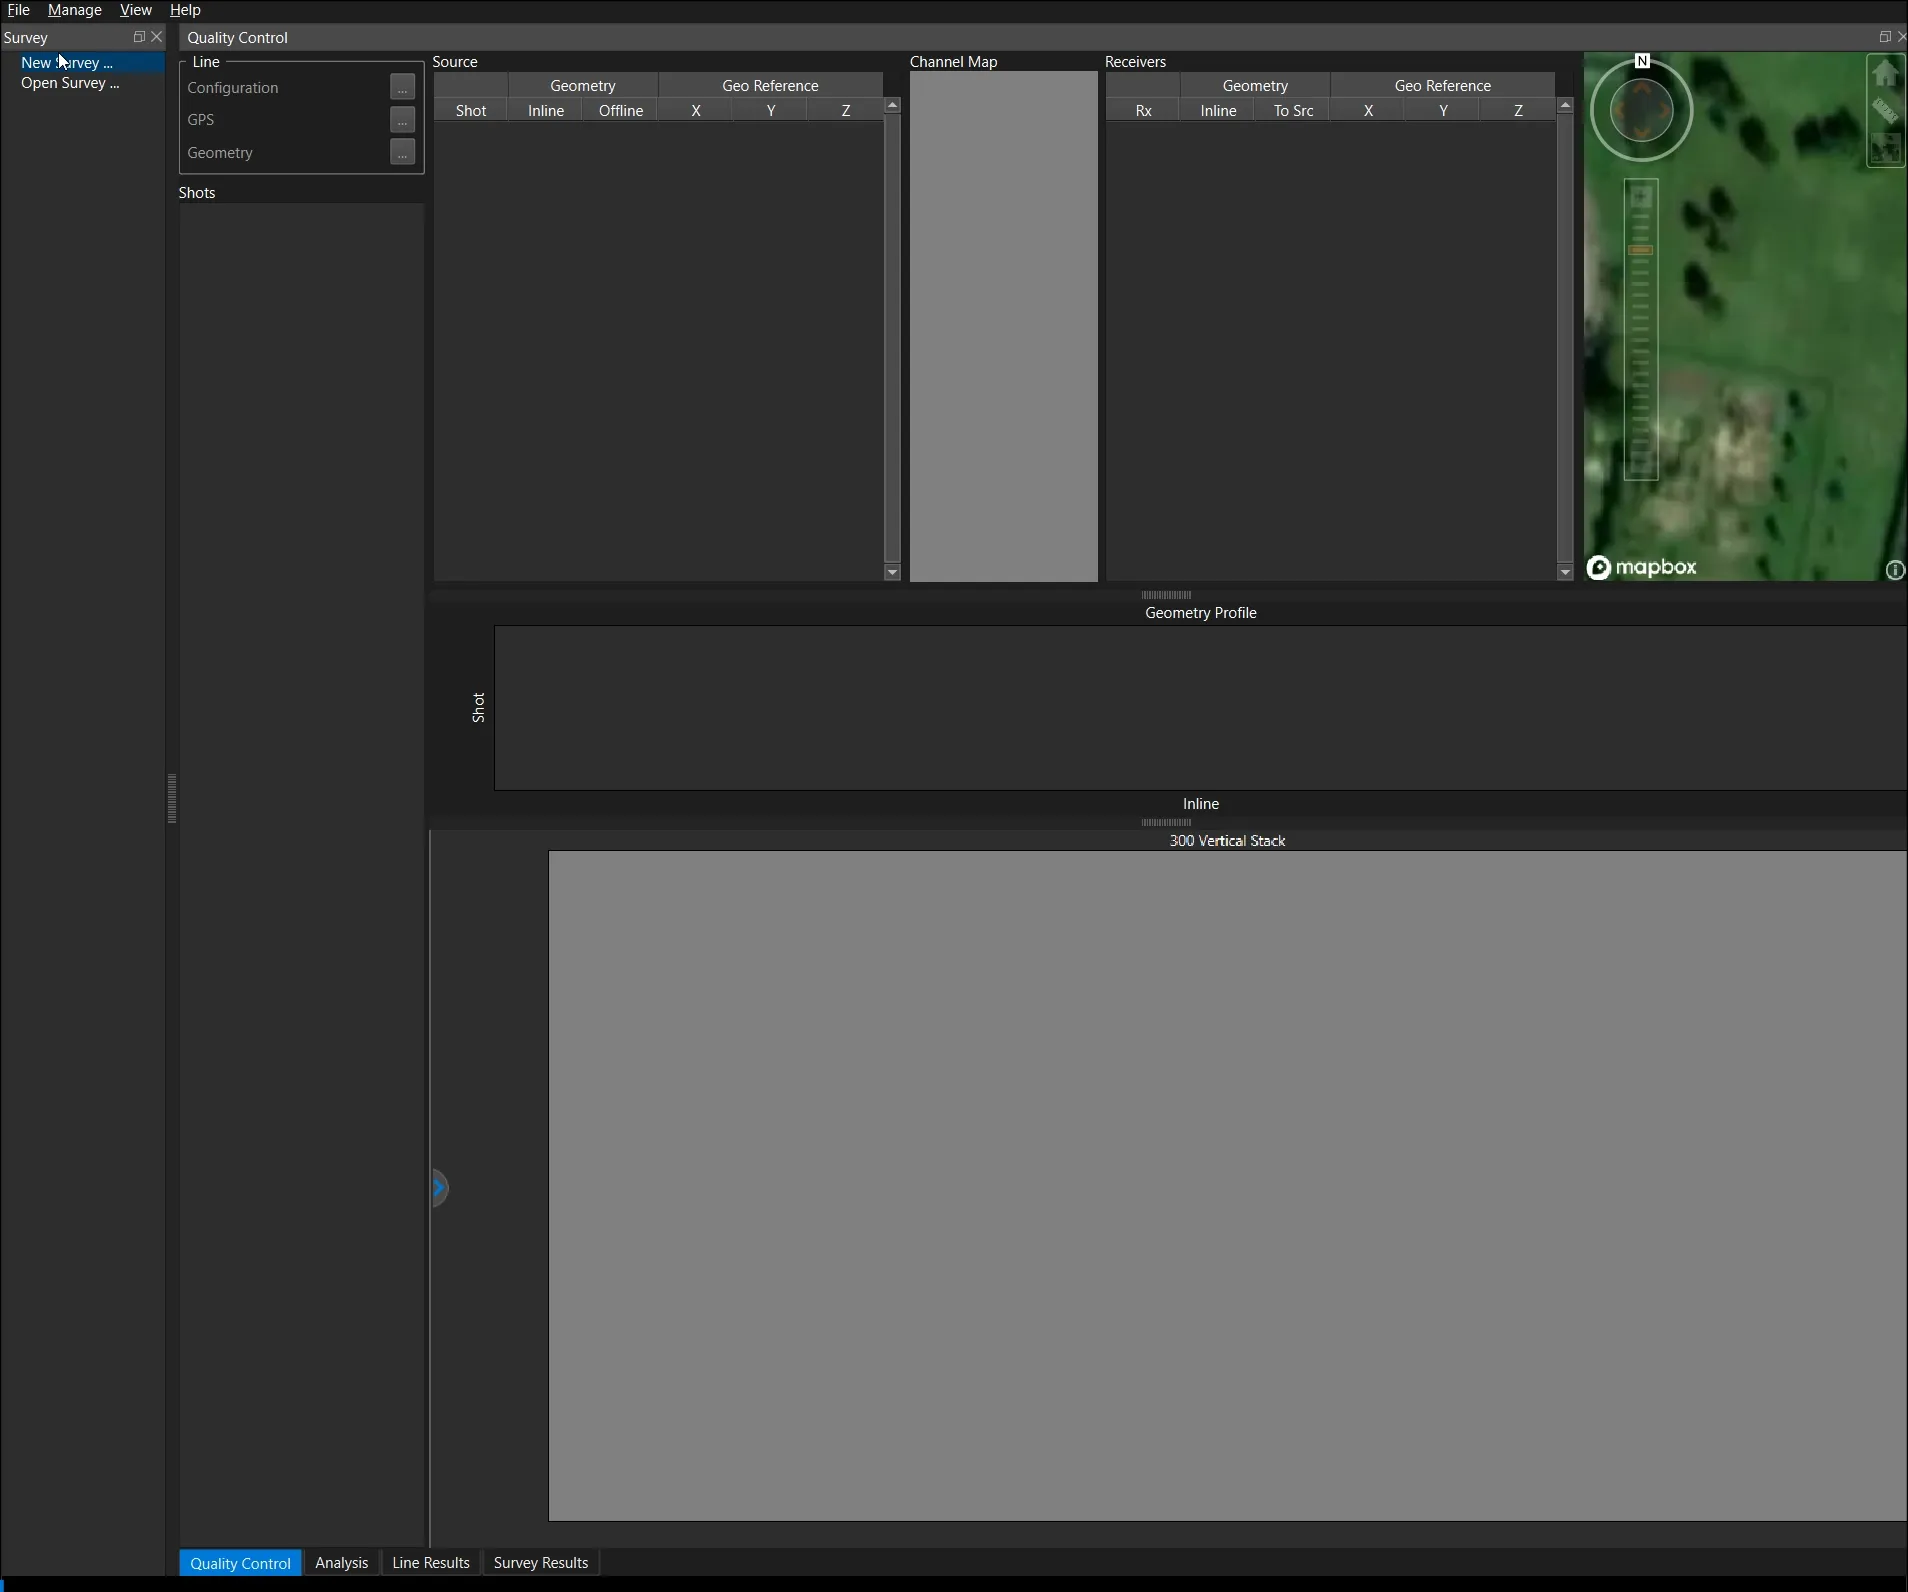Open the View menu
This screenshot has width=1908, height=1592.
click(x=136, y=10)
